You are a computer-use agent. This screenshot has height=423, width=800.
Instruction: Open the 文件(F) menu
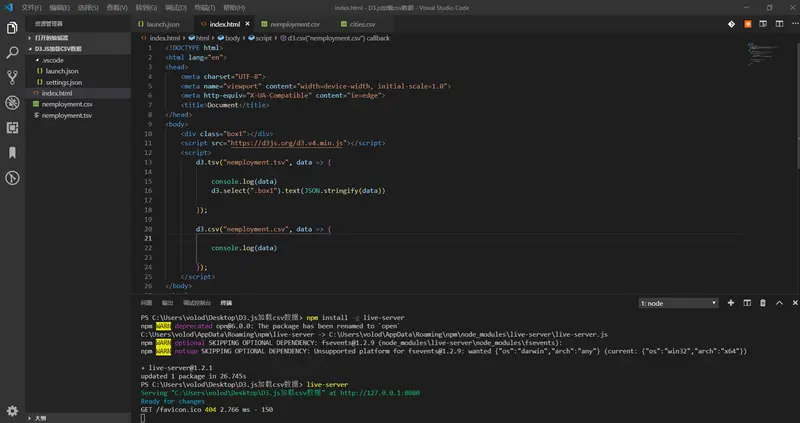(x=31, y=8)
